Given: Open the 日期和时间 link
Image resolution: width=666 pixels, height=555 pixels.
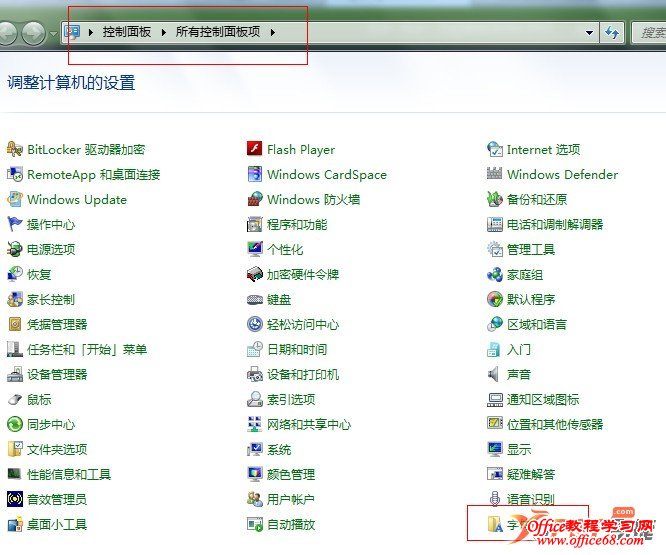Looking at the screenshot, I should click(x=297, y=349).
